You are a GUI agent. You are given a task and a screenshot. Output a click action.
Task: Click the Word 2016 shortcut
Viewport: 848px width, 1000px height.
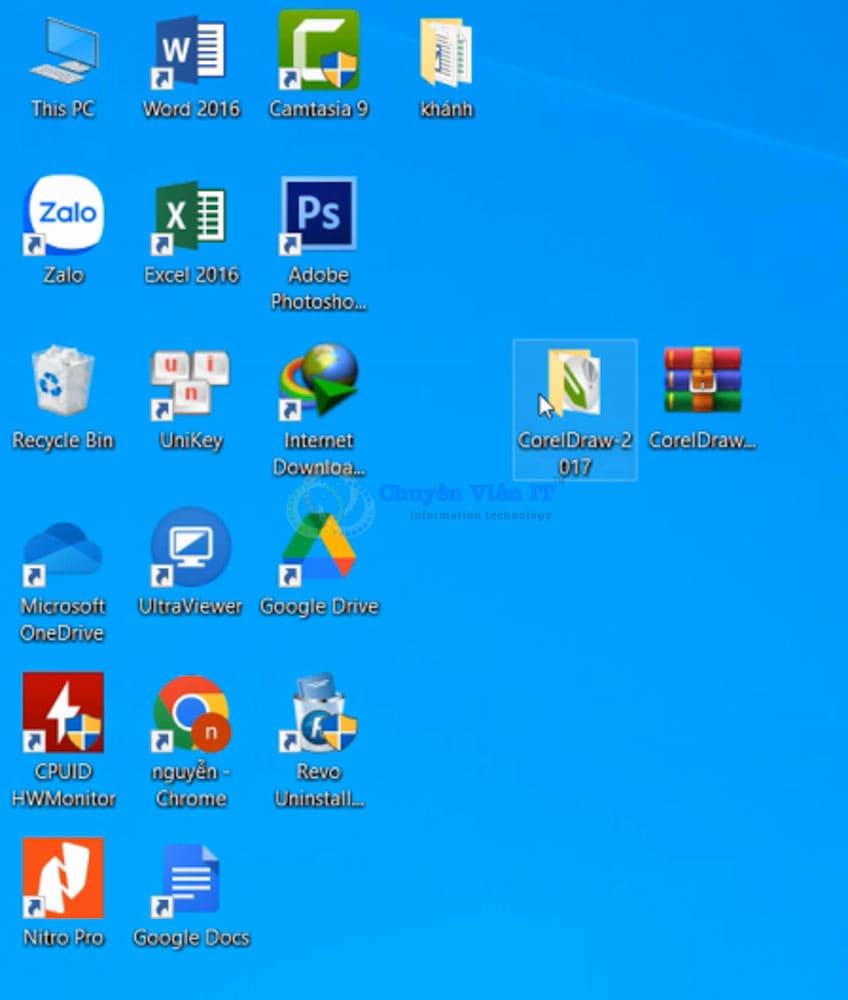coord(191,52)
